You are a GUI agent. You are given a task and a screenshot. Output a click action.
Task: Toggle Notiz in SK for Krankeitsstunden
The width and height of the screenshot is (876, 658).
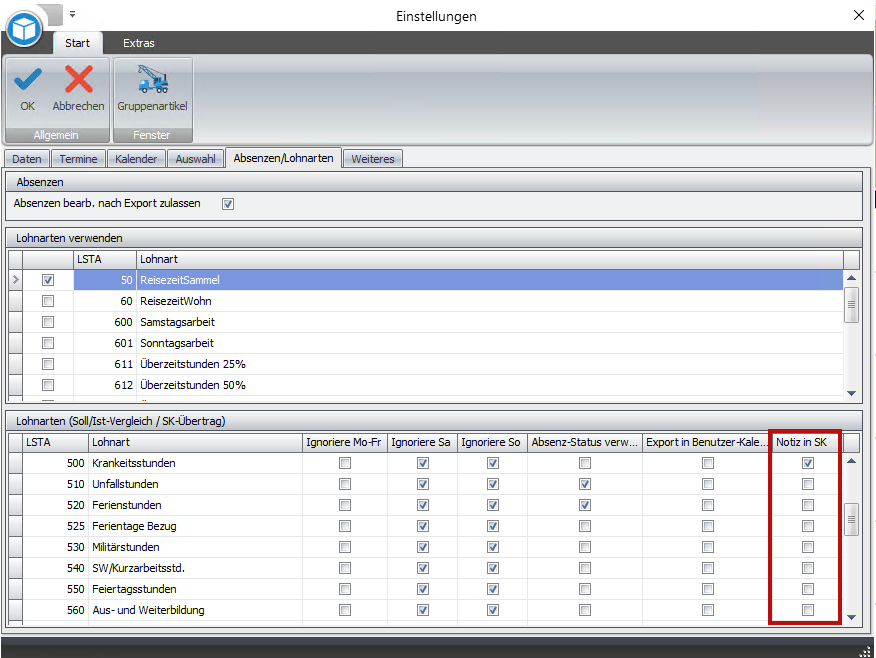[x=808, y=464]
